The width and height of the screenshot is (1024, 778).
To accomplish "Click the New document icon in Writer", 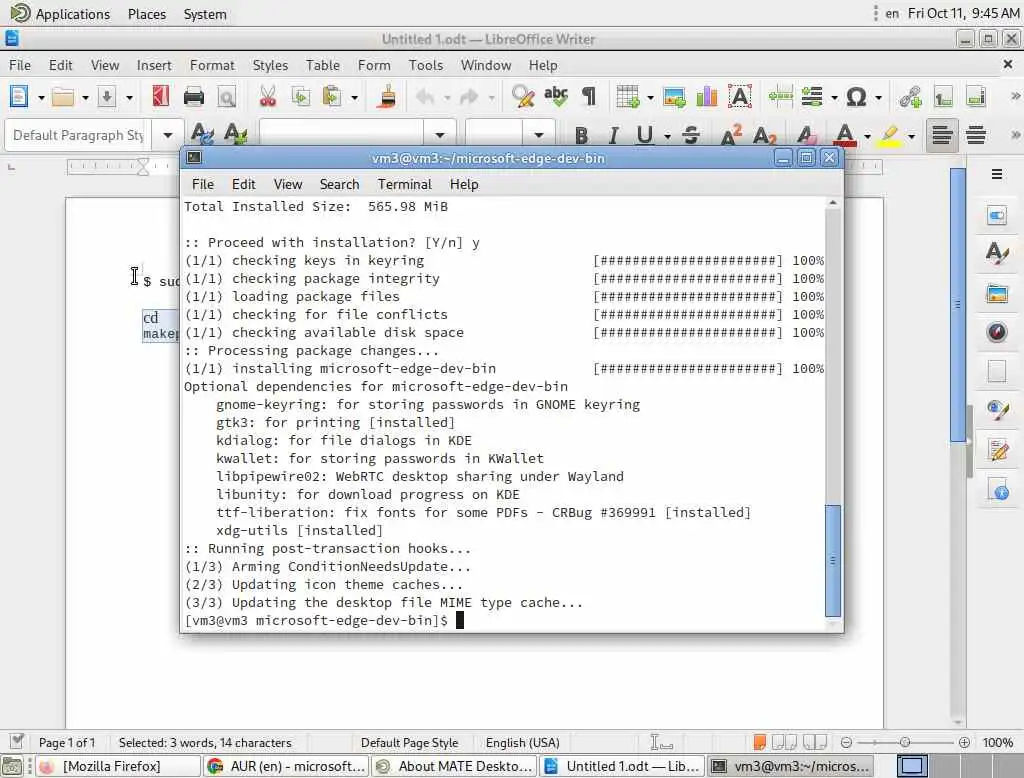I will [18, 97].
